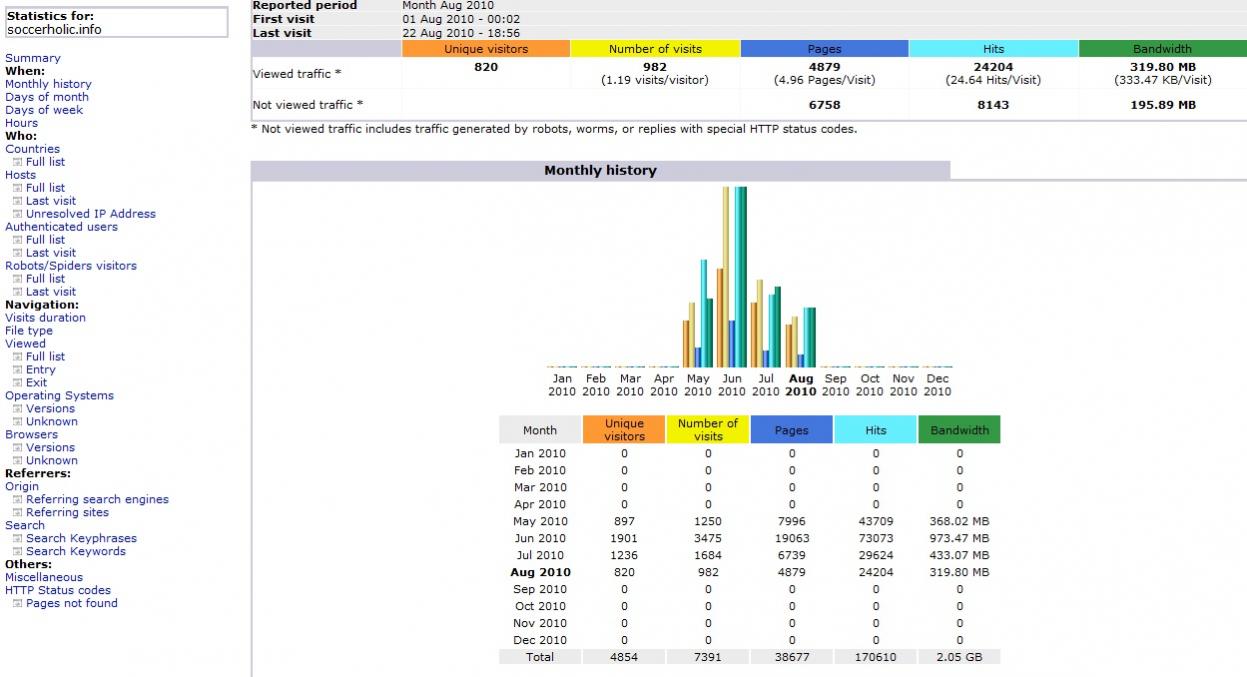Go to Days of month report
Image resolution: width=1247 pixels, height=677 pixels.
click(46, 97)
